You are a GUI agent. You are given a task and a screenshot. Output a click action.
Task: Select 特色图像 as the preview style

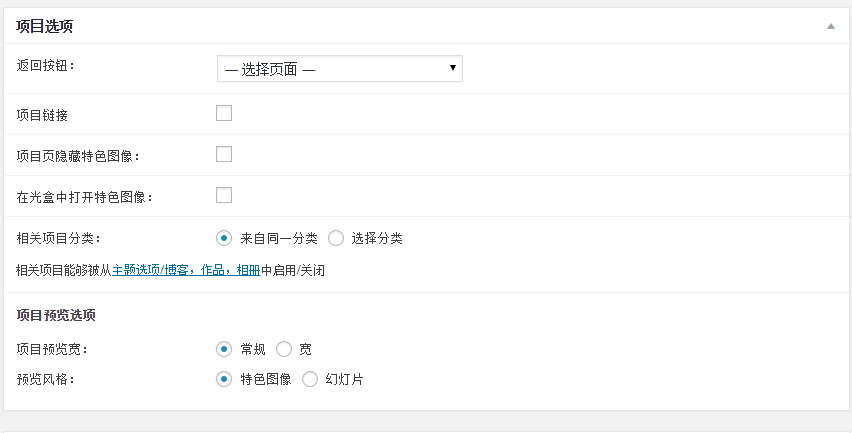click(x=224, y=379)
